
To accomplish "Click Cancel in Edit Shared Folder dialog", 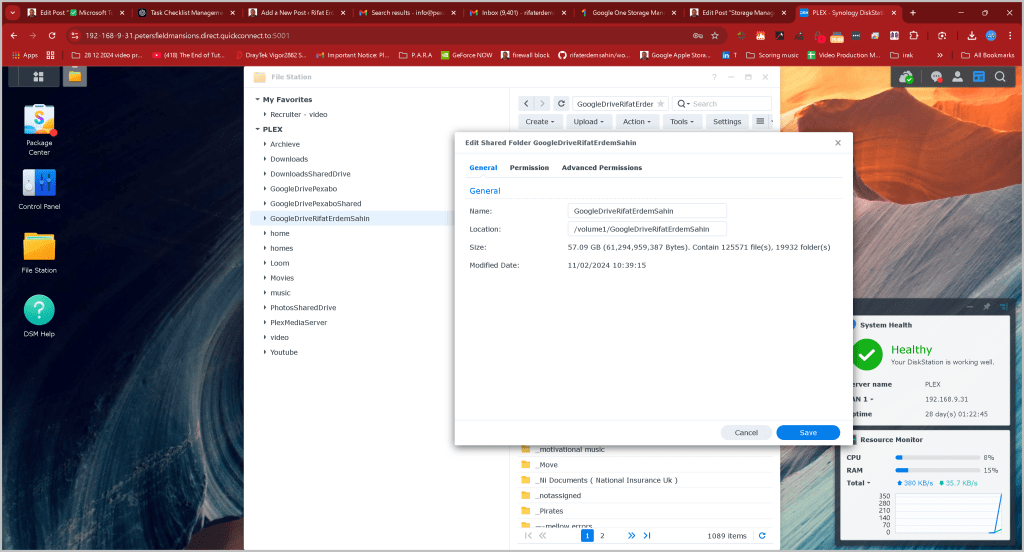I will click(746, 432).
